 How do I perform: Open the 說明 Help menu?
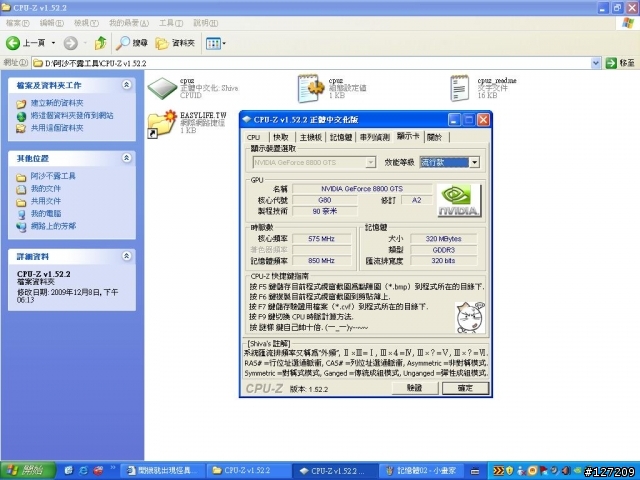206,23
